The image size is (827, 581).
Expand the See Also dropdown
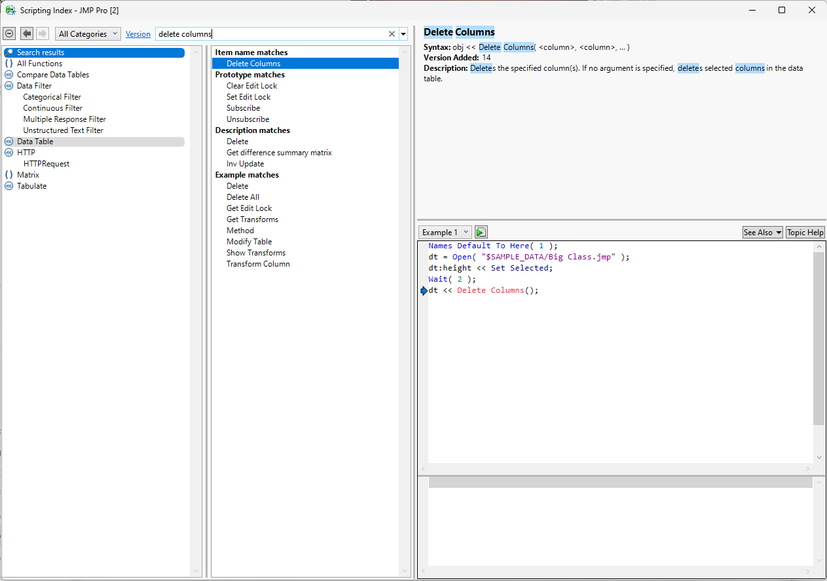coord(762,232)
